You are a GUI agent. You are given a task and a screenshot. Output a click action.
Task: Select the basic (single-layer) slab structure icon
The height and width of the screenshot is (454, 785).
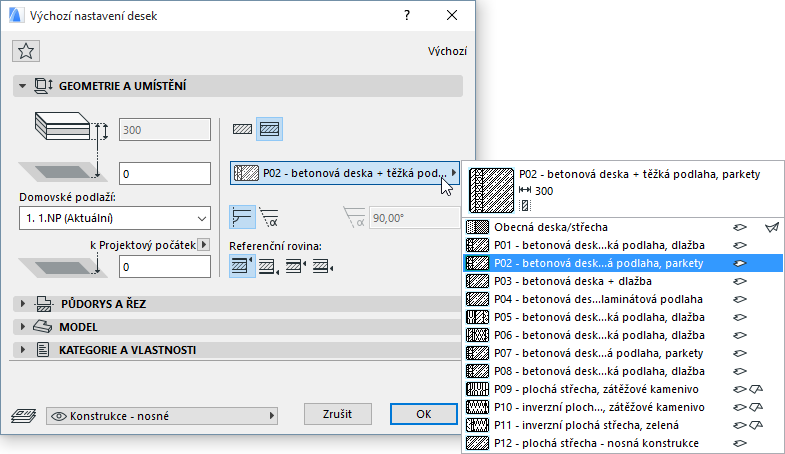[x=242, y=130]
